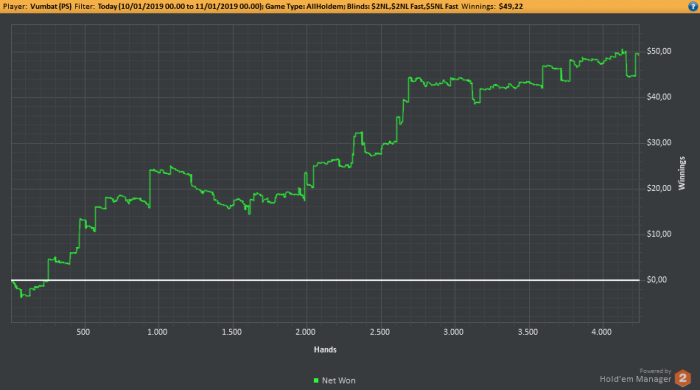Click the white zero baseline on graph
Screen dimensions: 700x390
[325, 280]
